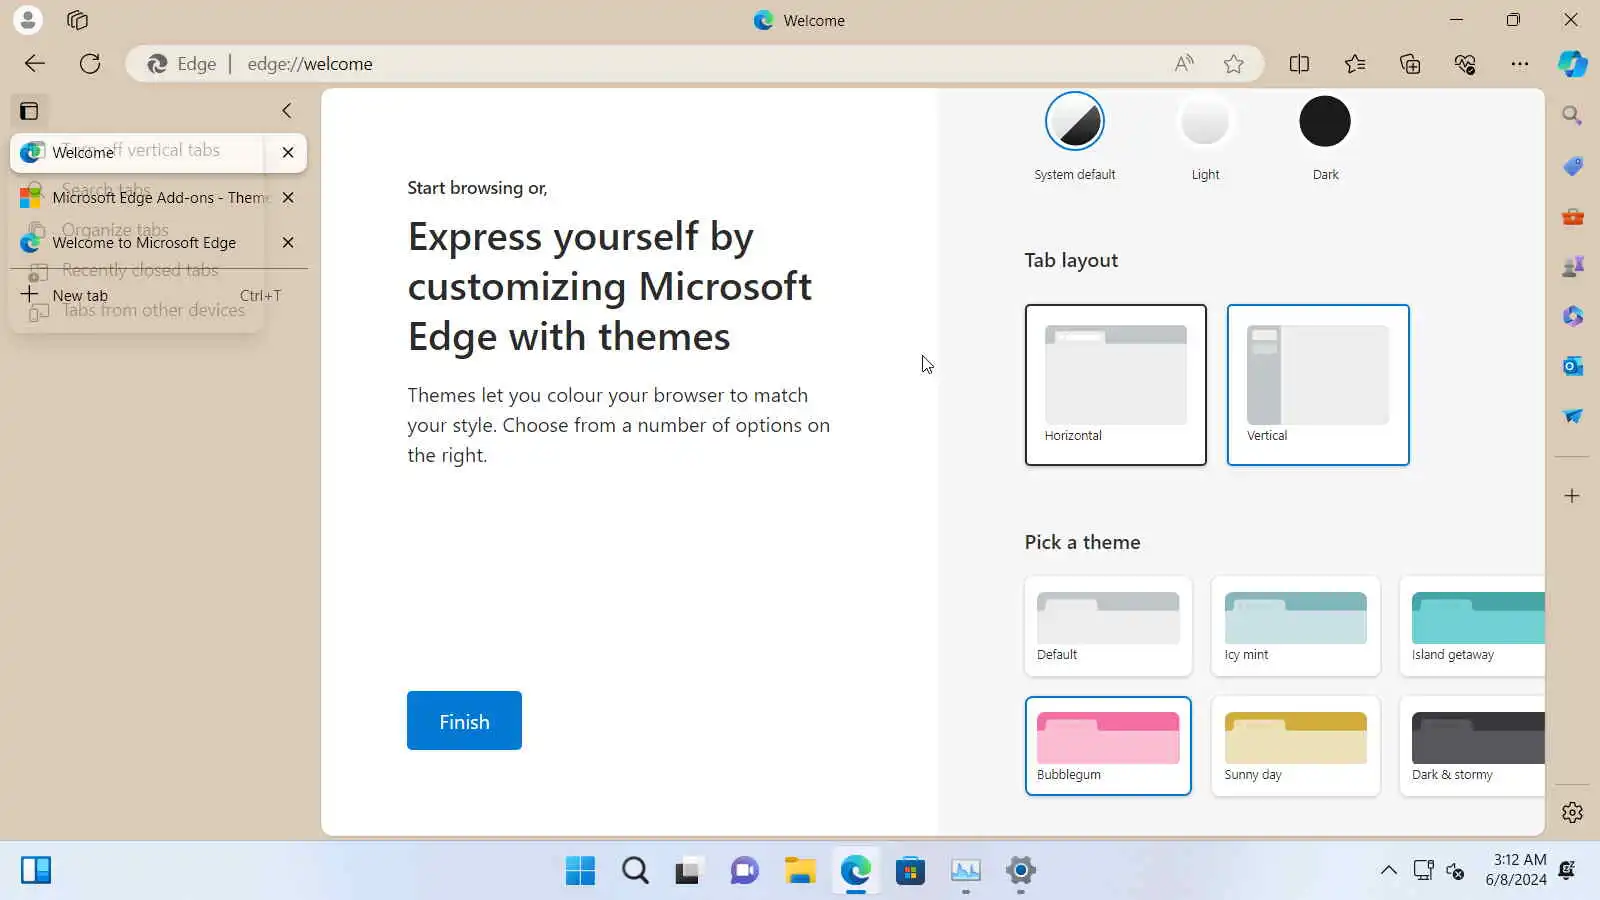1600x900 pixels.
Task: Pick the Island getaway theme
Action: [1473, 626]
